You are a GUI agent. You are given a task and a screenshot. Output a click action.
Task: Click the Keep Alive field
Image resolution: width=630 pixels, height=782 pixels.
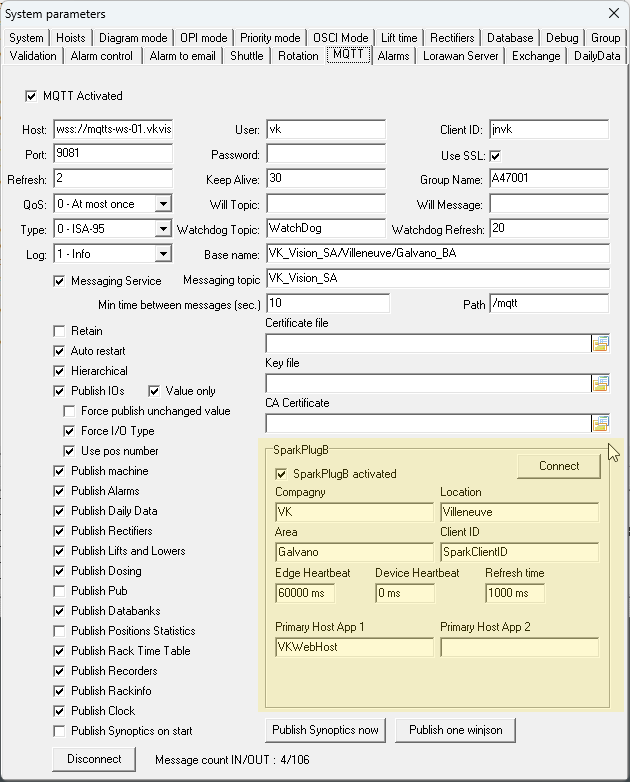pyautogui.click(x=326, y=179)
